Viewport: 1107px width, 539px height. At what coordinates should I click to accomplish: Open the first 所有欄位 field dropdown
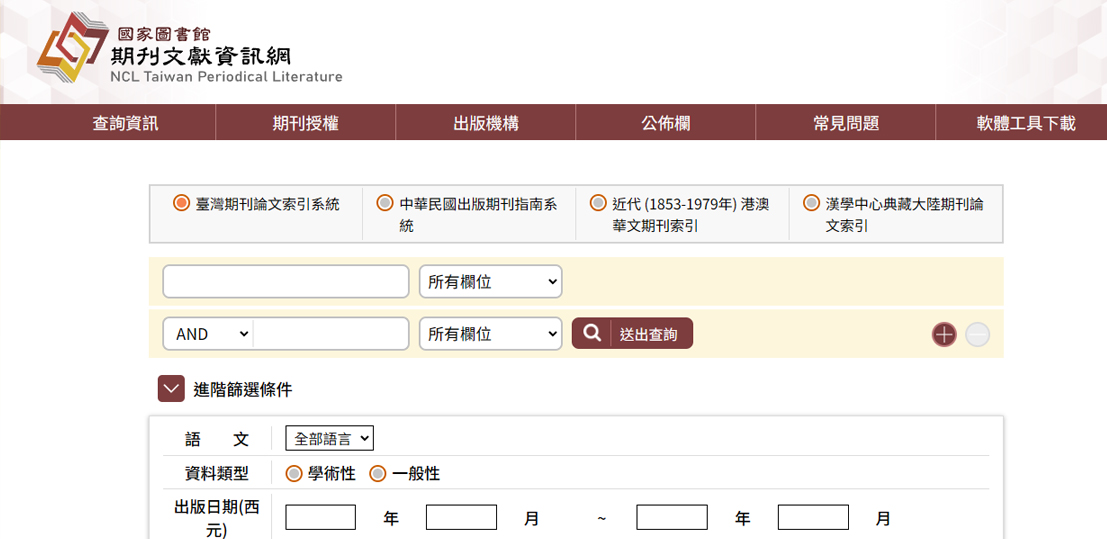[x=490, y=282]
